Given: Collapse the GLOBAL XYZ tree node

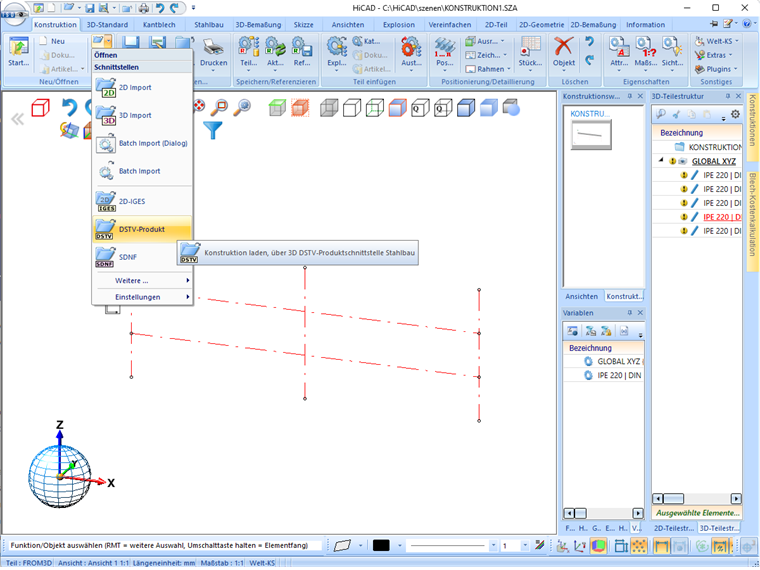Looking at the screenshot, I should point(661,159).
